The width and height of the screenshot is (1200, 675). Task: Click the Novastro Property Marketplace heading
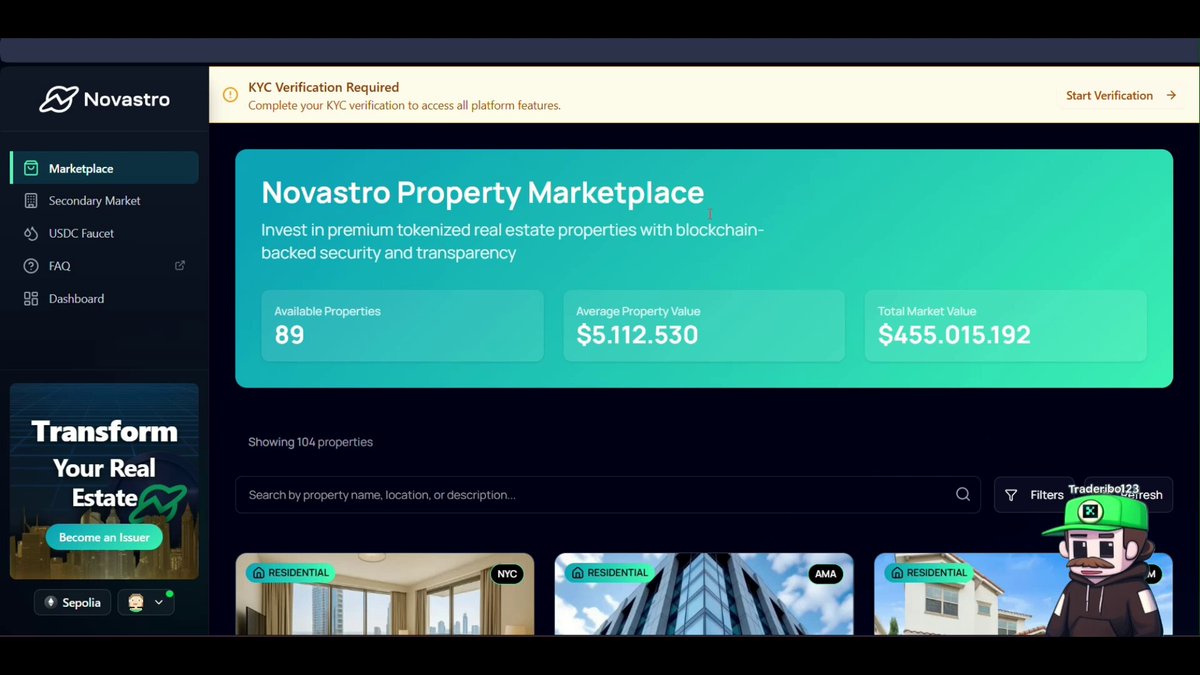(x=483, y=192)
